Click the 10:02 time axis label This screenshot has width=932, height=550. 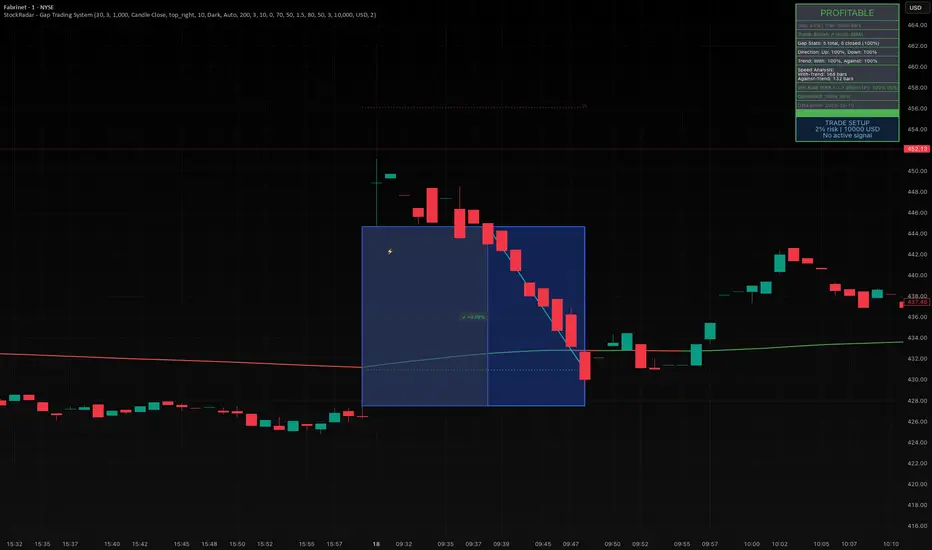pos(779,544)
